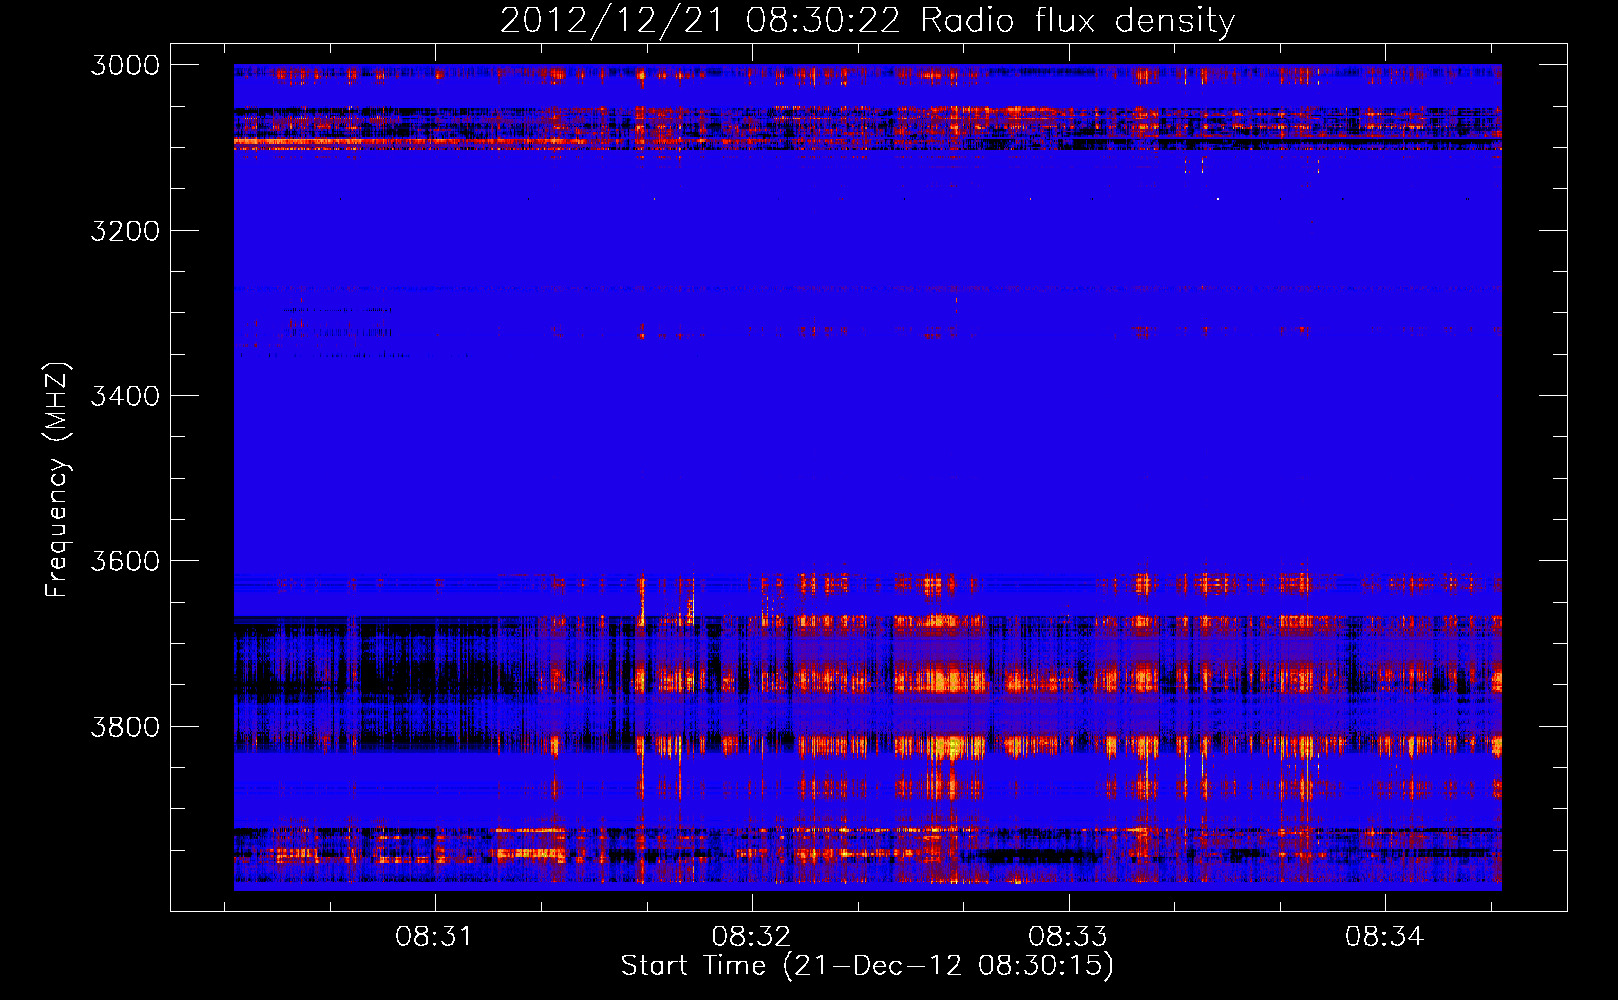The width and height of the screenshot is (1618, 1000).
Task: Click the 08:32 time tick label
Action: coord(751,937)
